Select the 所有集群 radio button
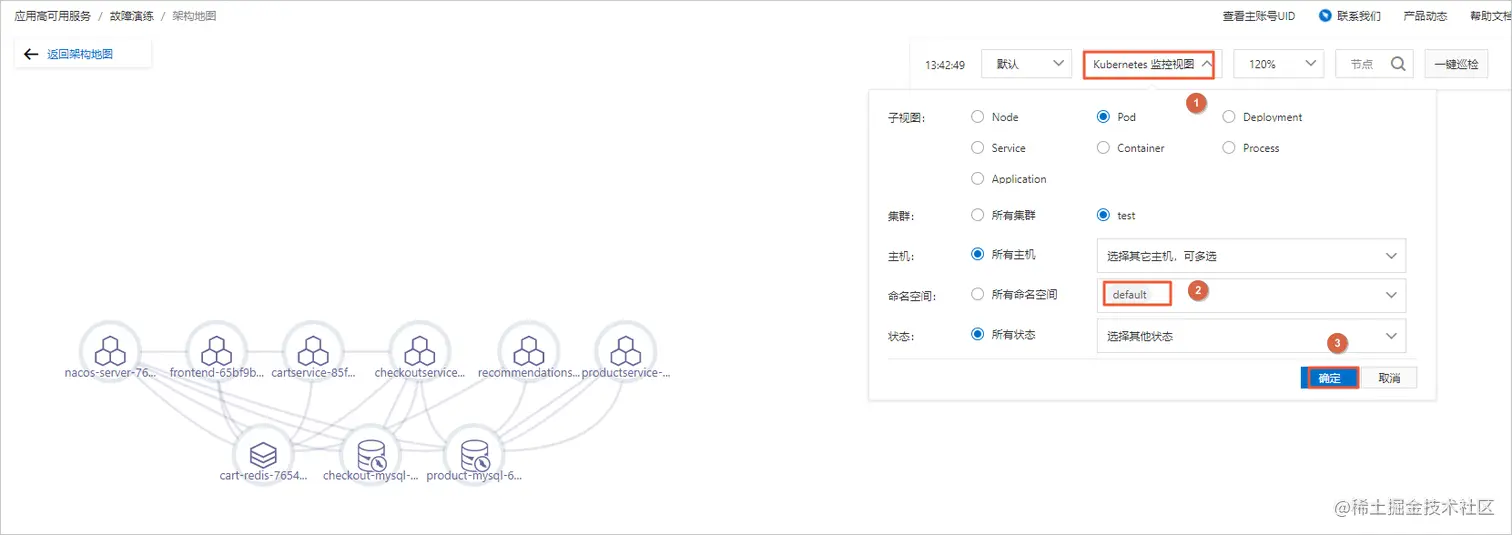 pos(978,214)
